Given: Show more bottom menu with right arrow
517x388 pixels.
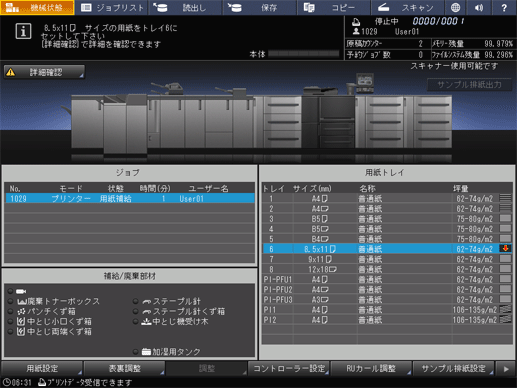Looking at the screenshot, I should (x=506, y=369).
